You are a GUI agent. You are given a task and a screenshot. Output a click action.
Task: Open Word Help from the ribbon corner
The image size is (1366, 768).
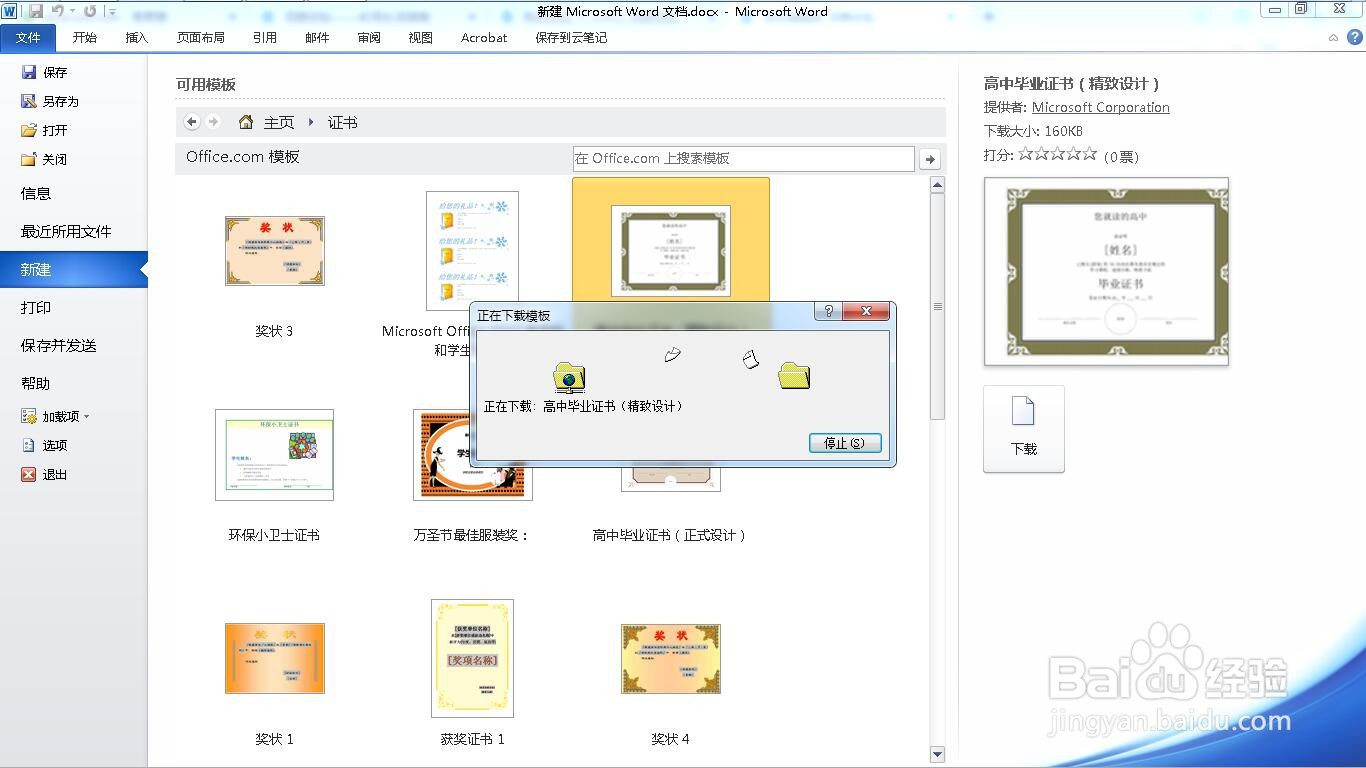click(x=1355, y=37)
